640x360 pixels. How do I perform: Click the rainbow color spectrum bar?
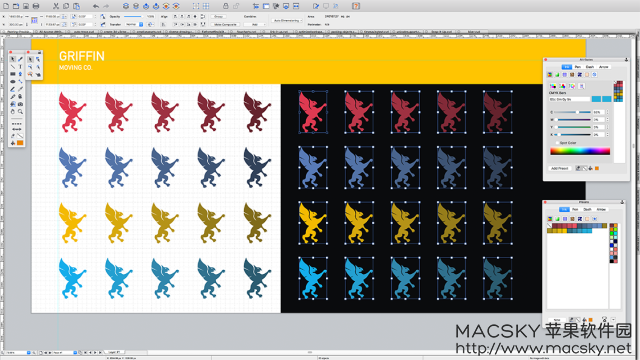[580, 151]
